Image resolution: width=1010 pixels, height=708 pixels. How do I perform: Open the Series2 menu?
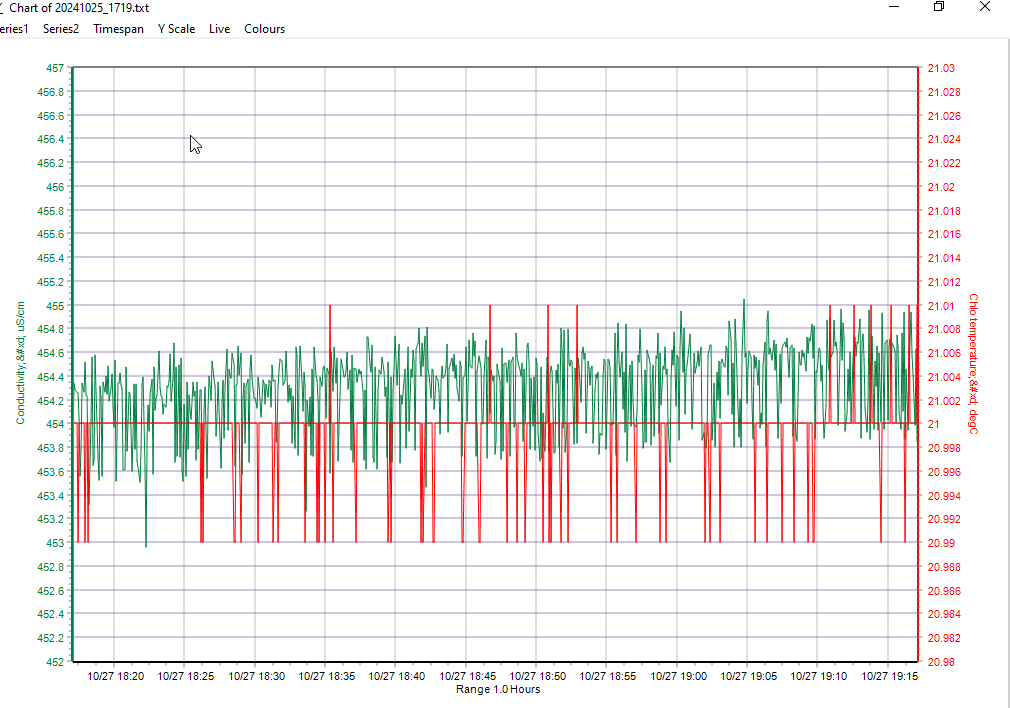click(61, 29)
